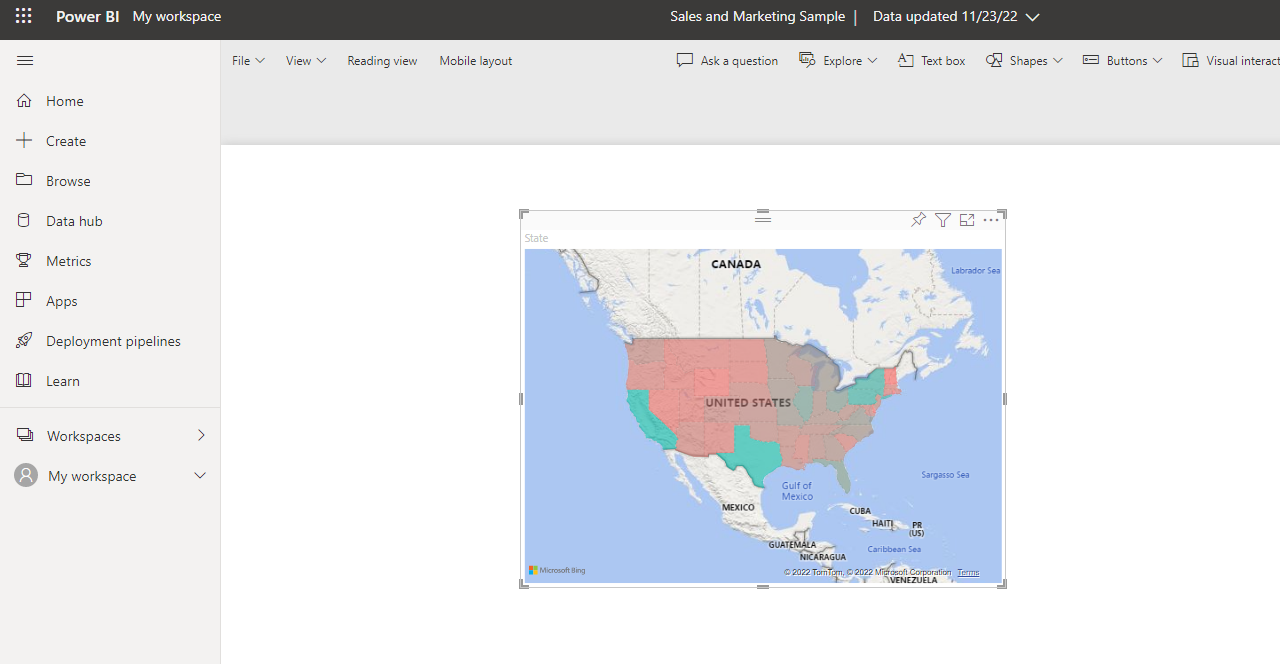Click Ask a question

[727, 61]
